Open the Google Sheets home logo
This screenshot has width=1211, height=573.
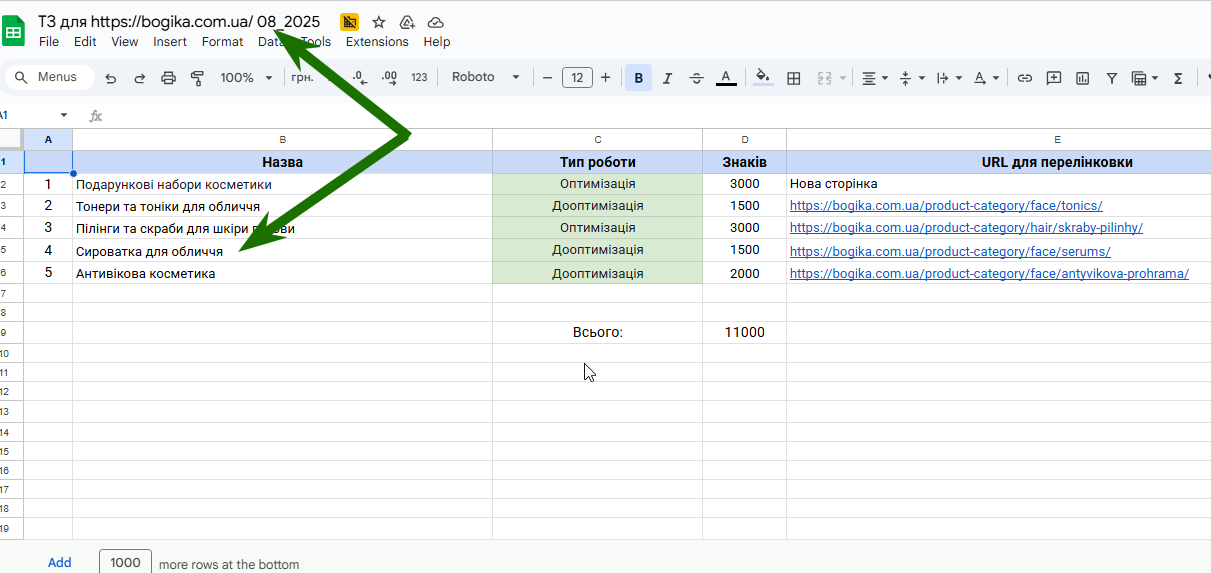pos(14,31)
